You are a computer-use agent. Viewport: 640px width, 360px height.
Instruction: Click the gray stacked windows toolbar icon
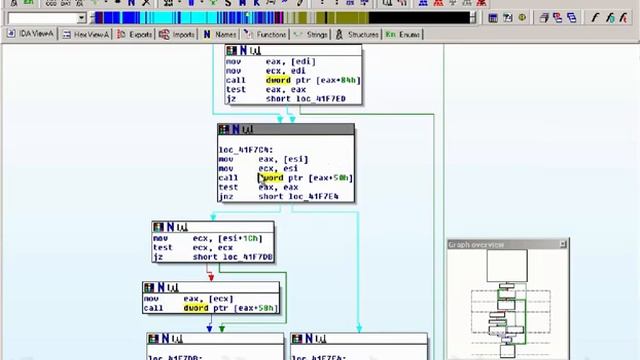coord(543,18)
